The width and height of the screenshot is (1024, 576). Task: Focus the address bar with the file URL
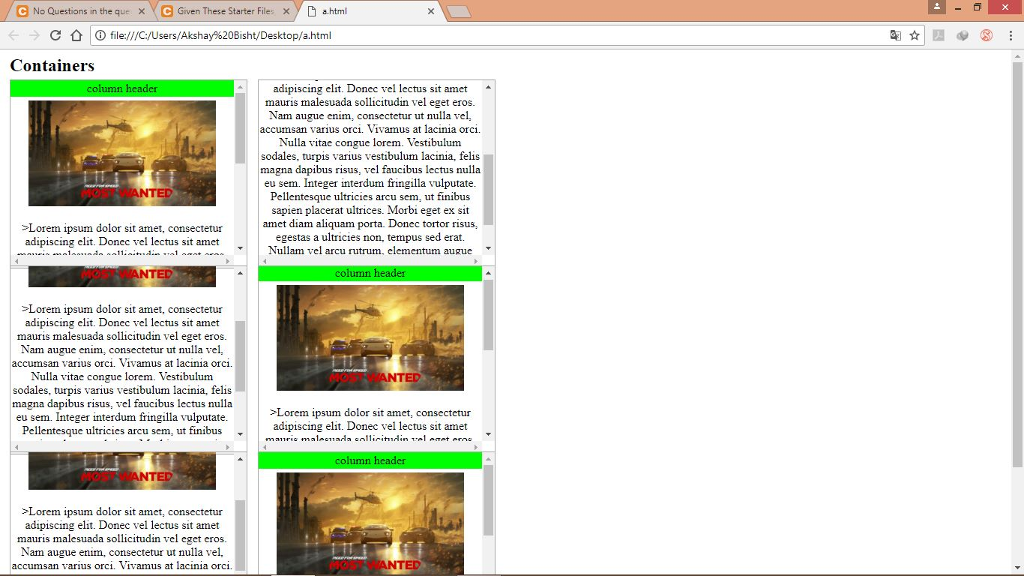tap(496, 35)
